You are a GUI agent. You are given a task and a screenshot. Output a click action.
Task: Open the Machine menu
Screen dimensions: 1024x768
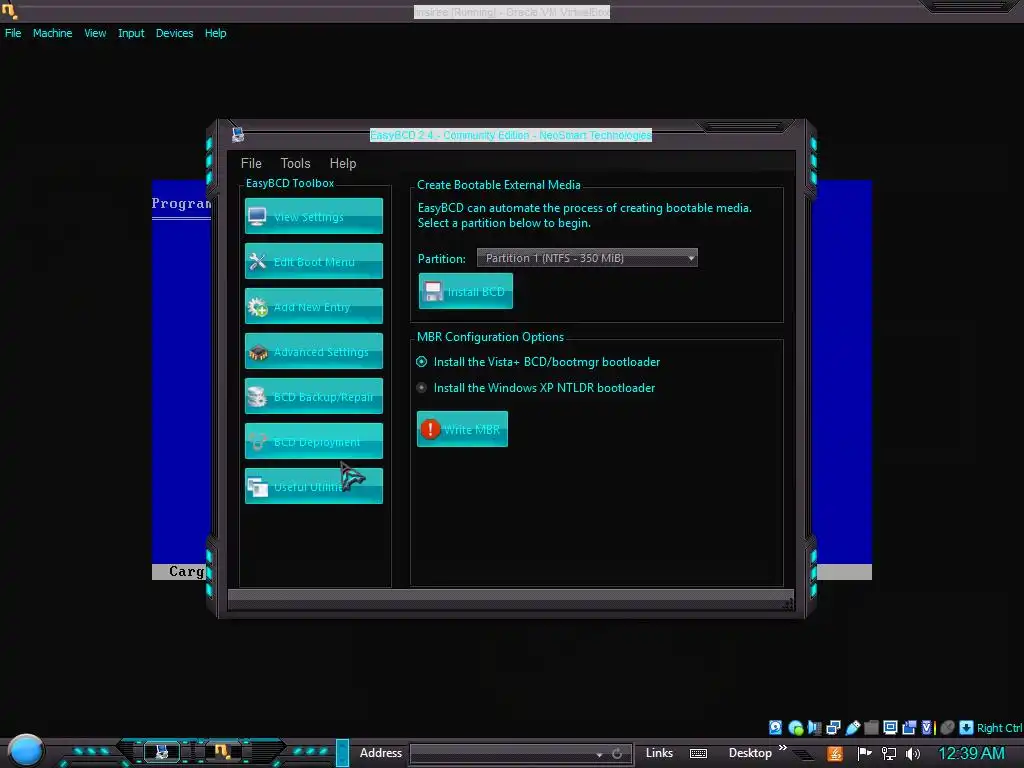point(52,33)
